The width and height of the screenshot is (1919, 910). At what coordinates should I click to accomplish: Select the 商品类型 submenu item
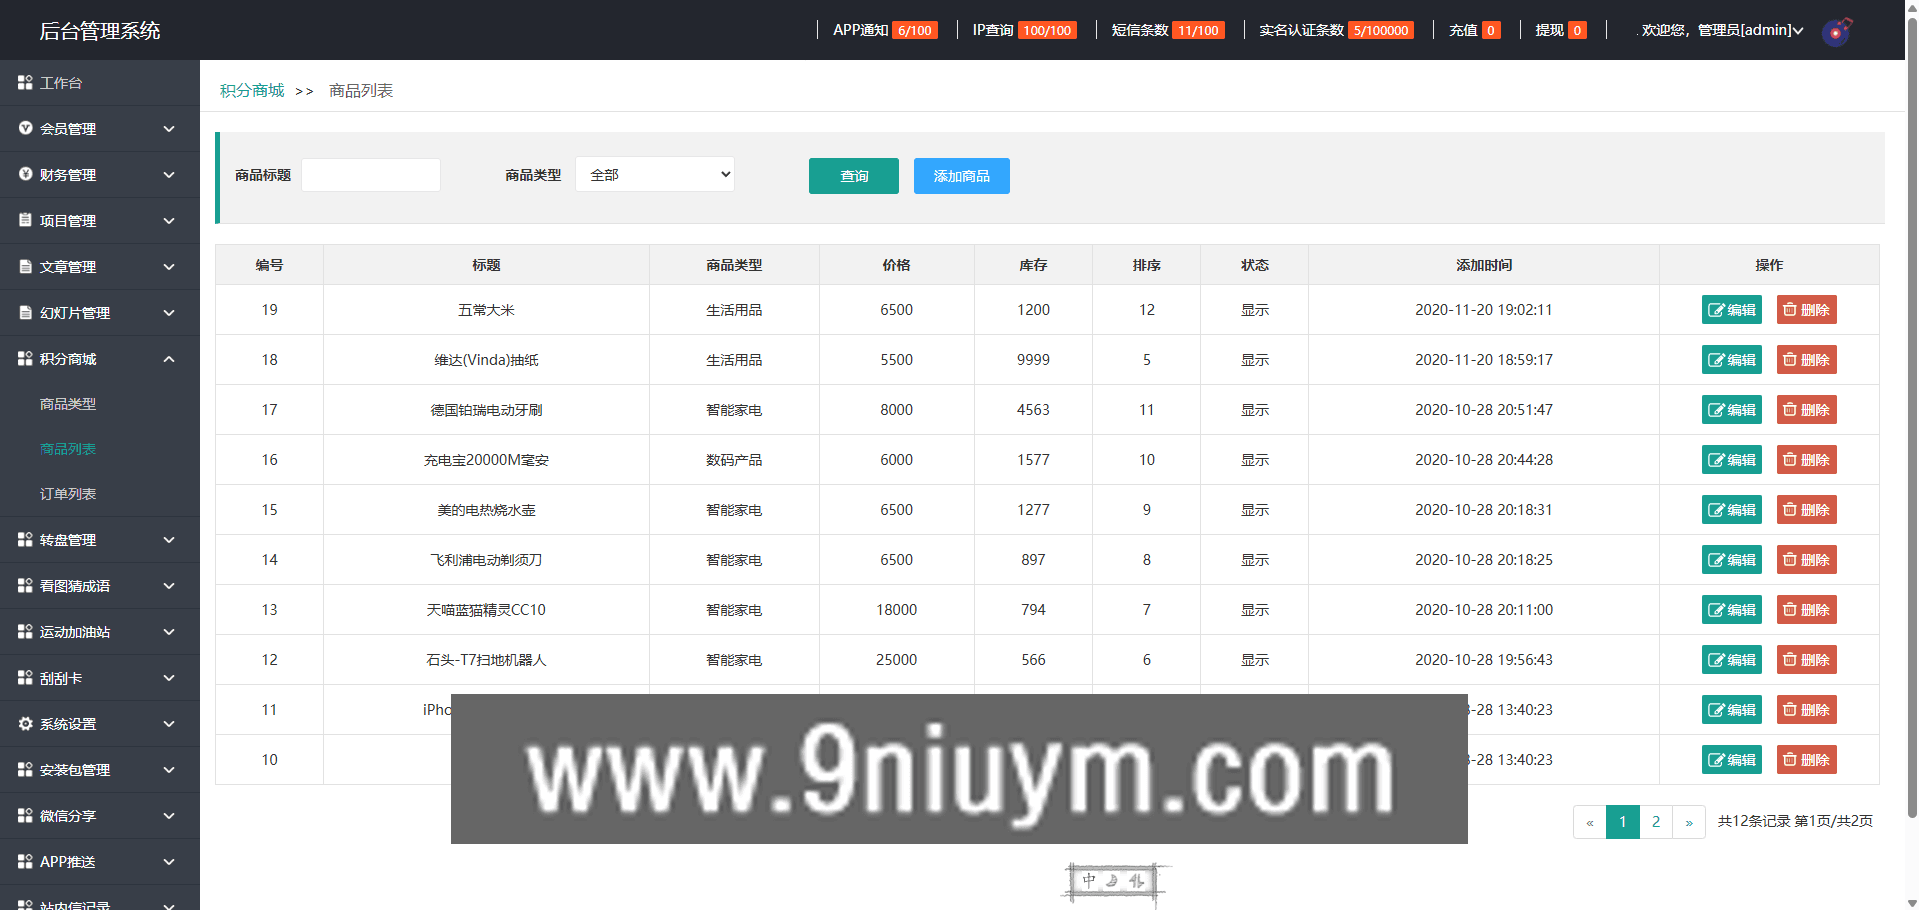tap(68, 404)
